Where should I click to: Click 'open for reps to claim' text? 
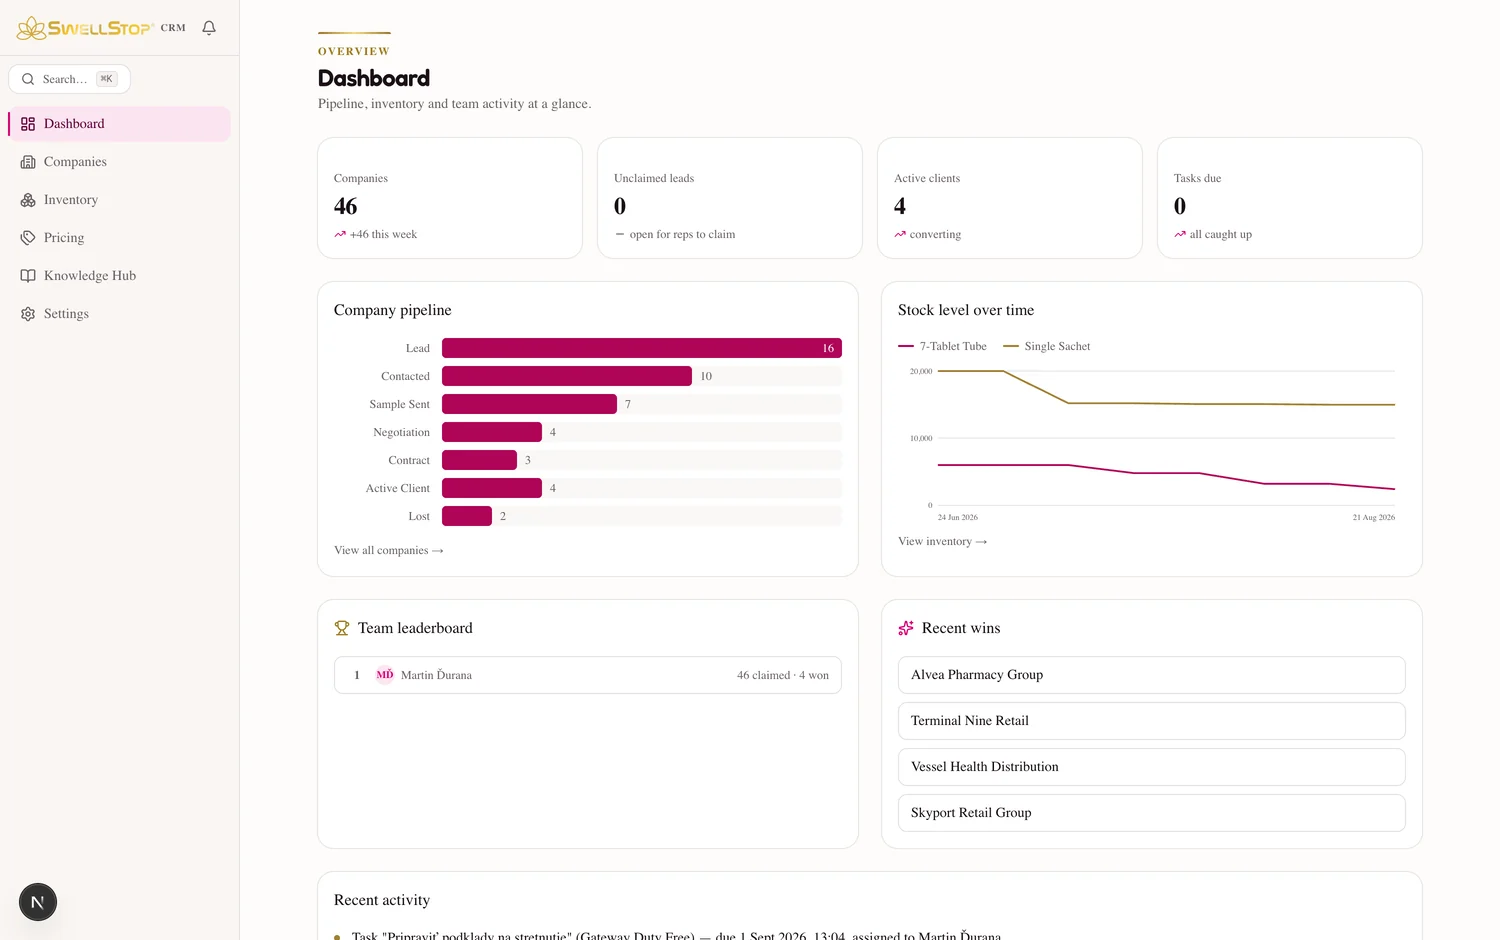coord(682,234)
